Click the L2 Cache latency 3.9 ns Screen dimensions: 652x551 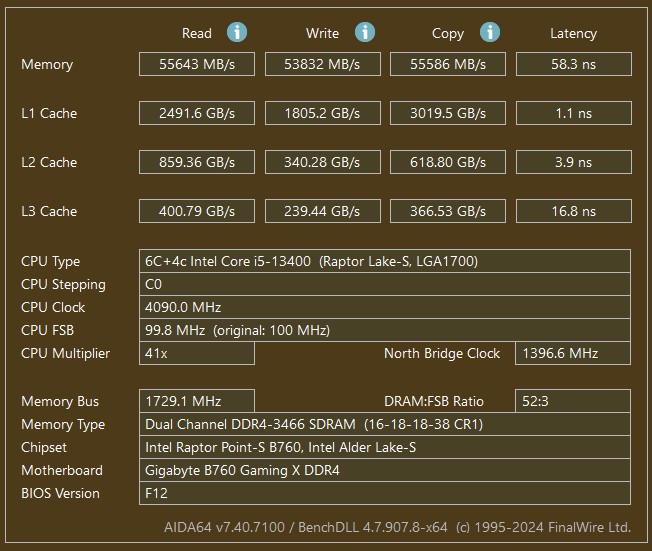coord(574,162)
